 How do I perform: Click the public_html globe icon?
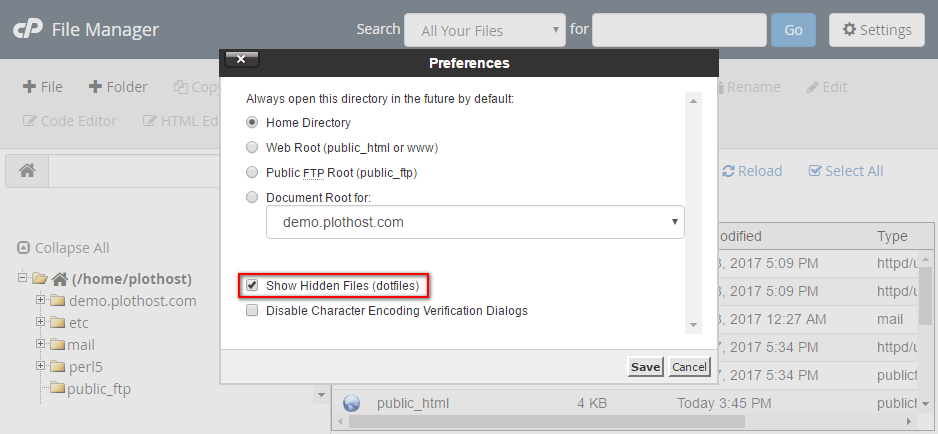351,403
